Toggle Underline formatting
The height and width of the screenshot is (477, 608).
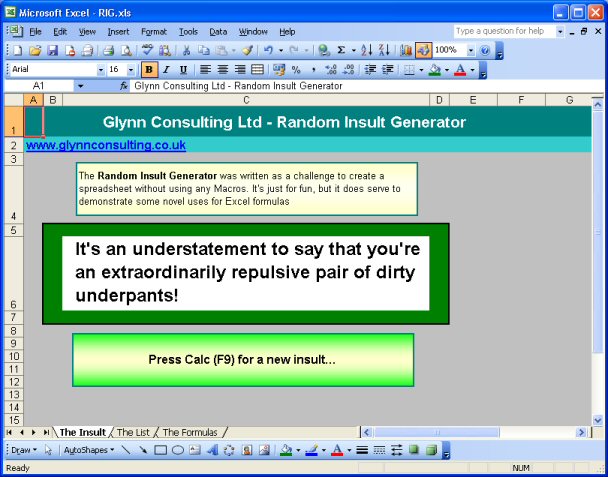182,70
